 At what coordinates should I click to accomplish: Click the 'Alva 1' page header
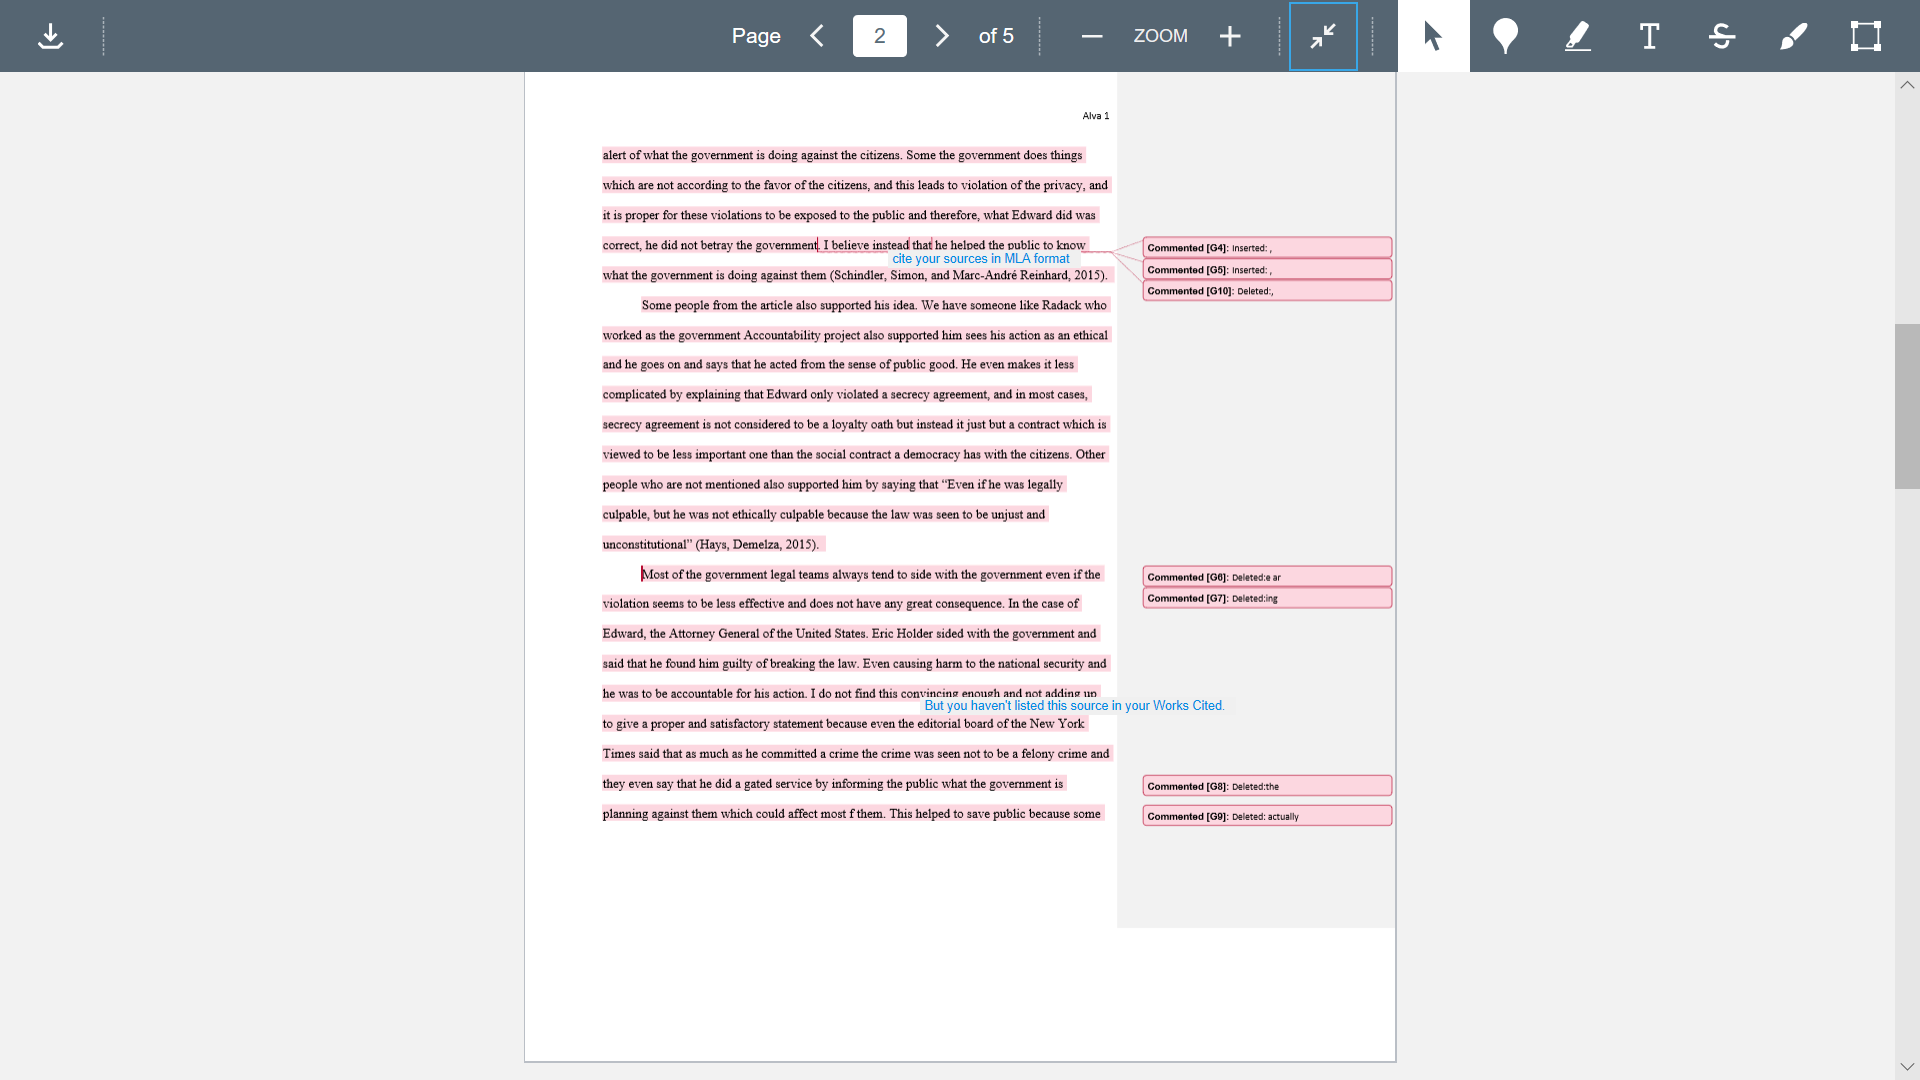[x=1095, y=116]
